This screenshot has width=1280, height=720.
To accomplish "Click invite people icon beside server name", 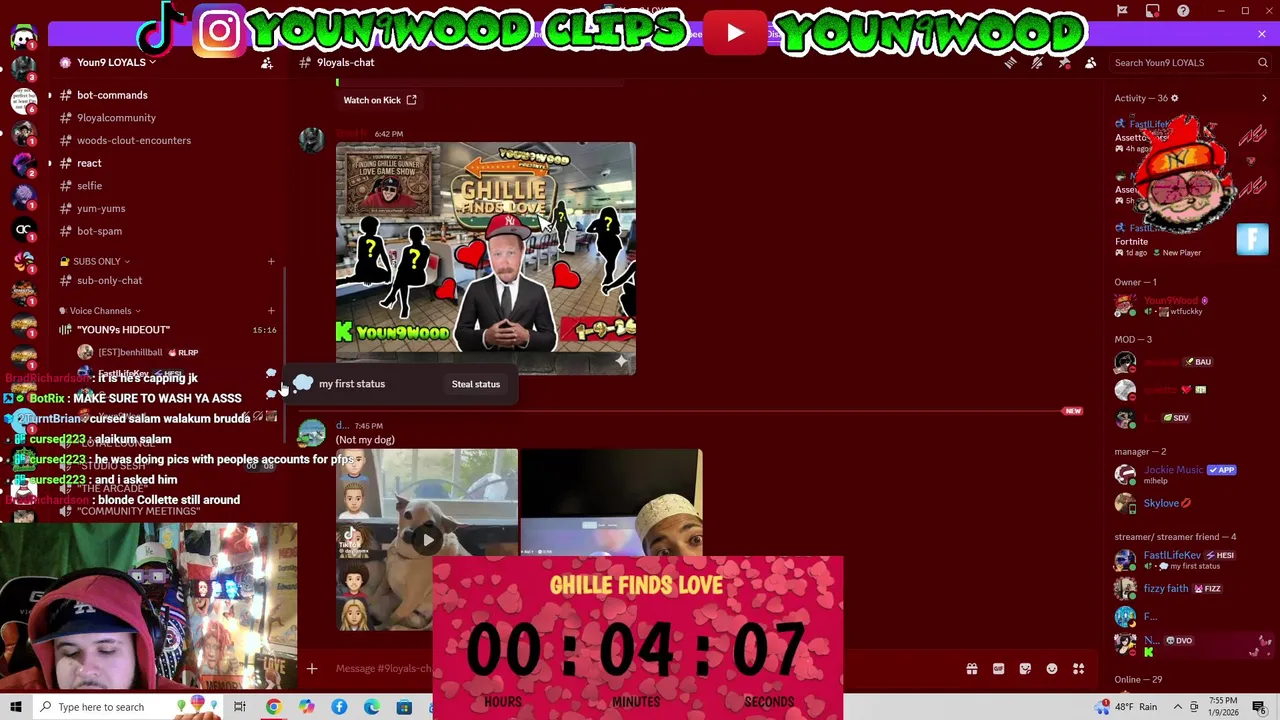I will coord(267,63).
